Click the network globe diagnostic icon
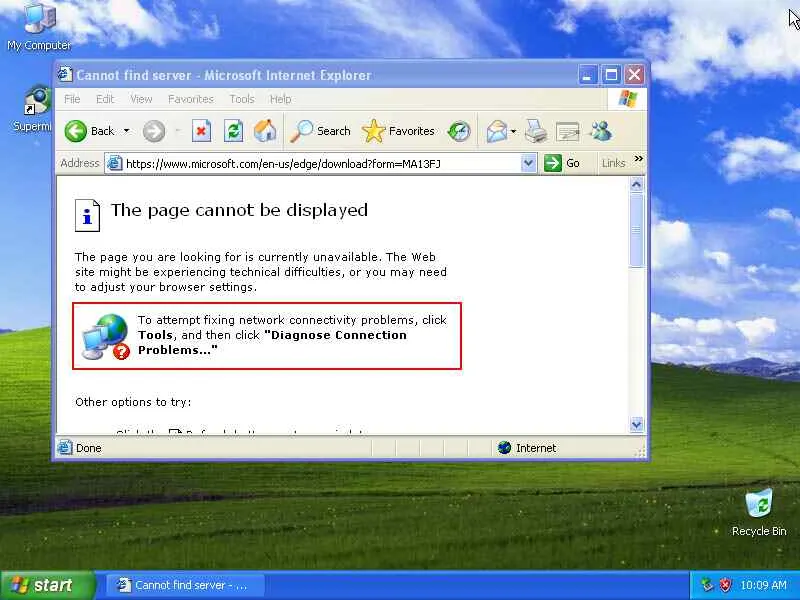 tap(106, 336)
